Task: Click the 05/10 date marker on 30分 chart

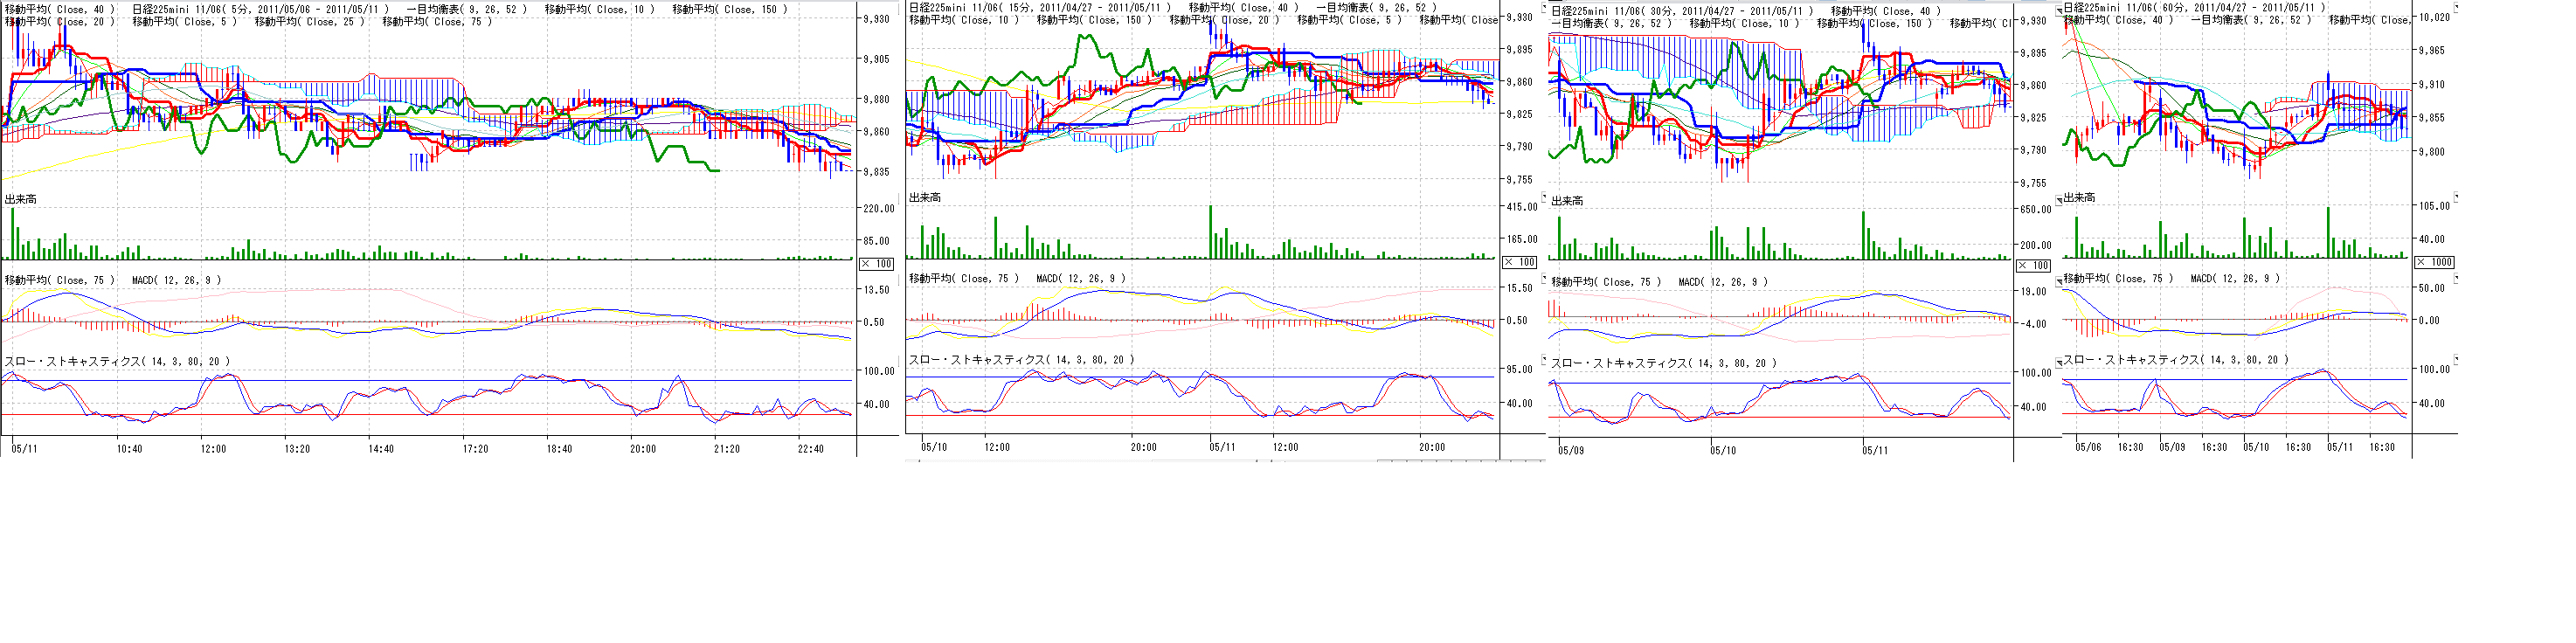Action: point(1723,451)
